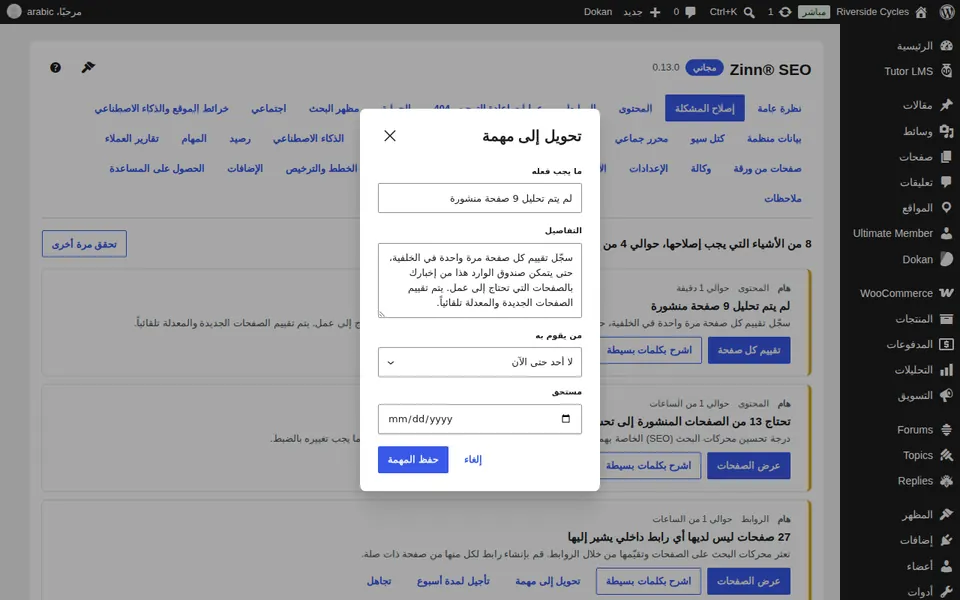Open search Ctrl+K magnifier icon
960x600 pixels.
749,12
